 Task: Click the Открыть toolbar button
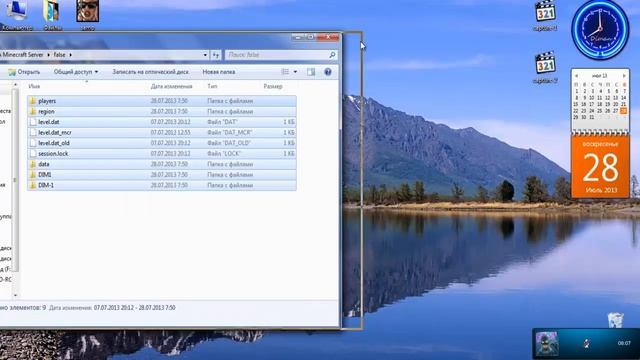(24, 72)
